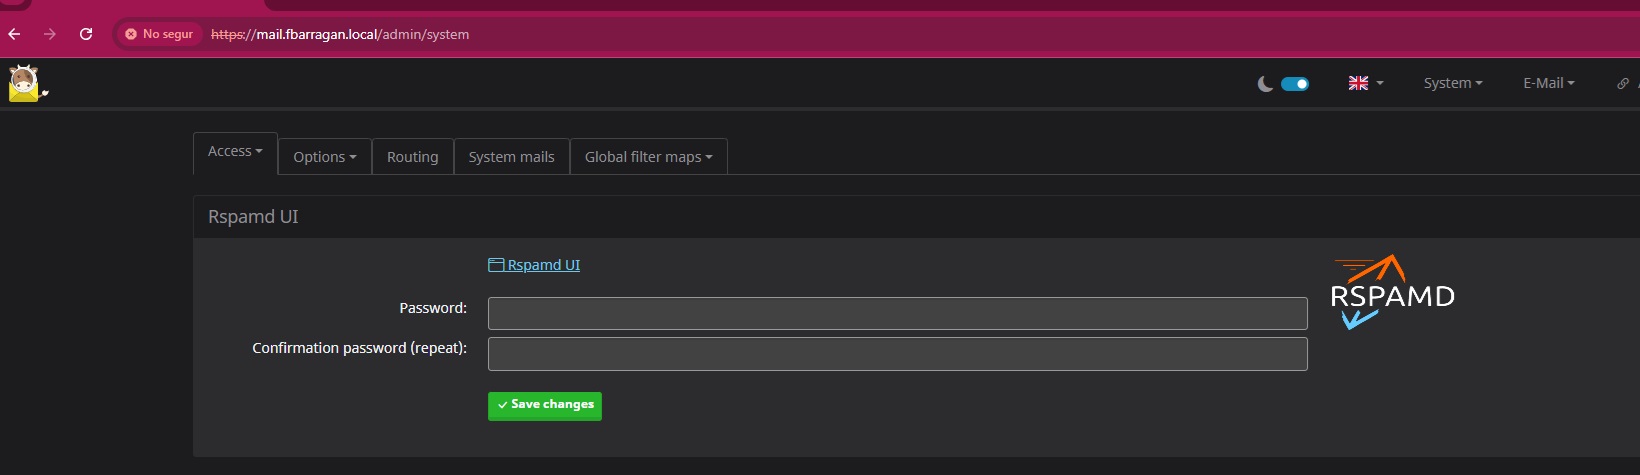Screen dimensions: 1640x475
Task: Open the Options tab dropdown
Action: (325, 157)
